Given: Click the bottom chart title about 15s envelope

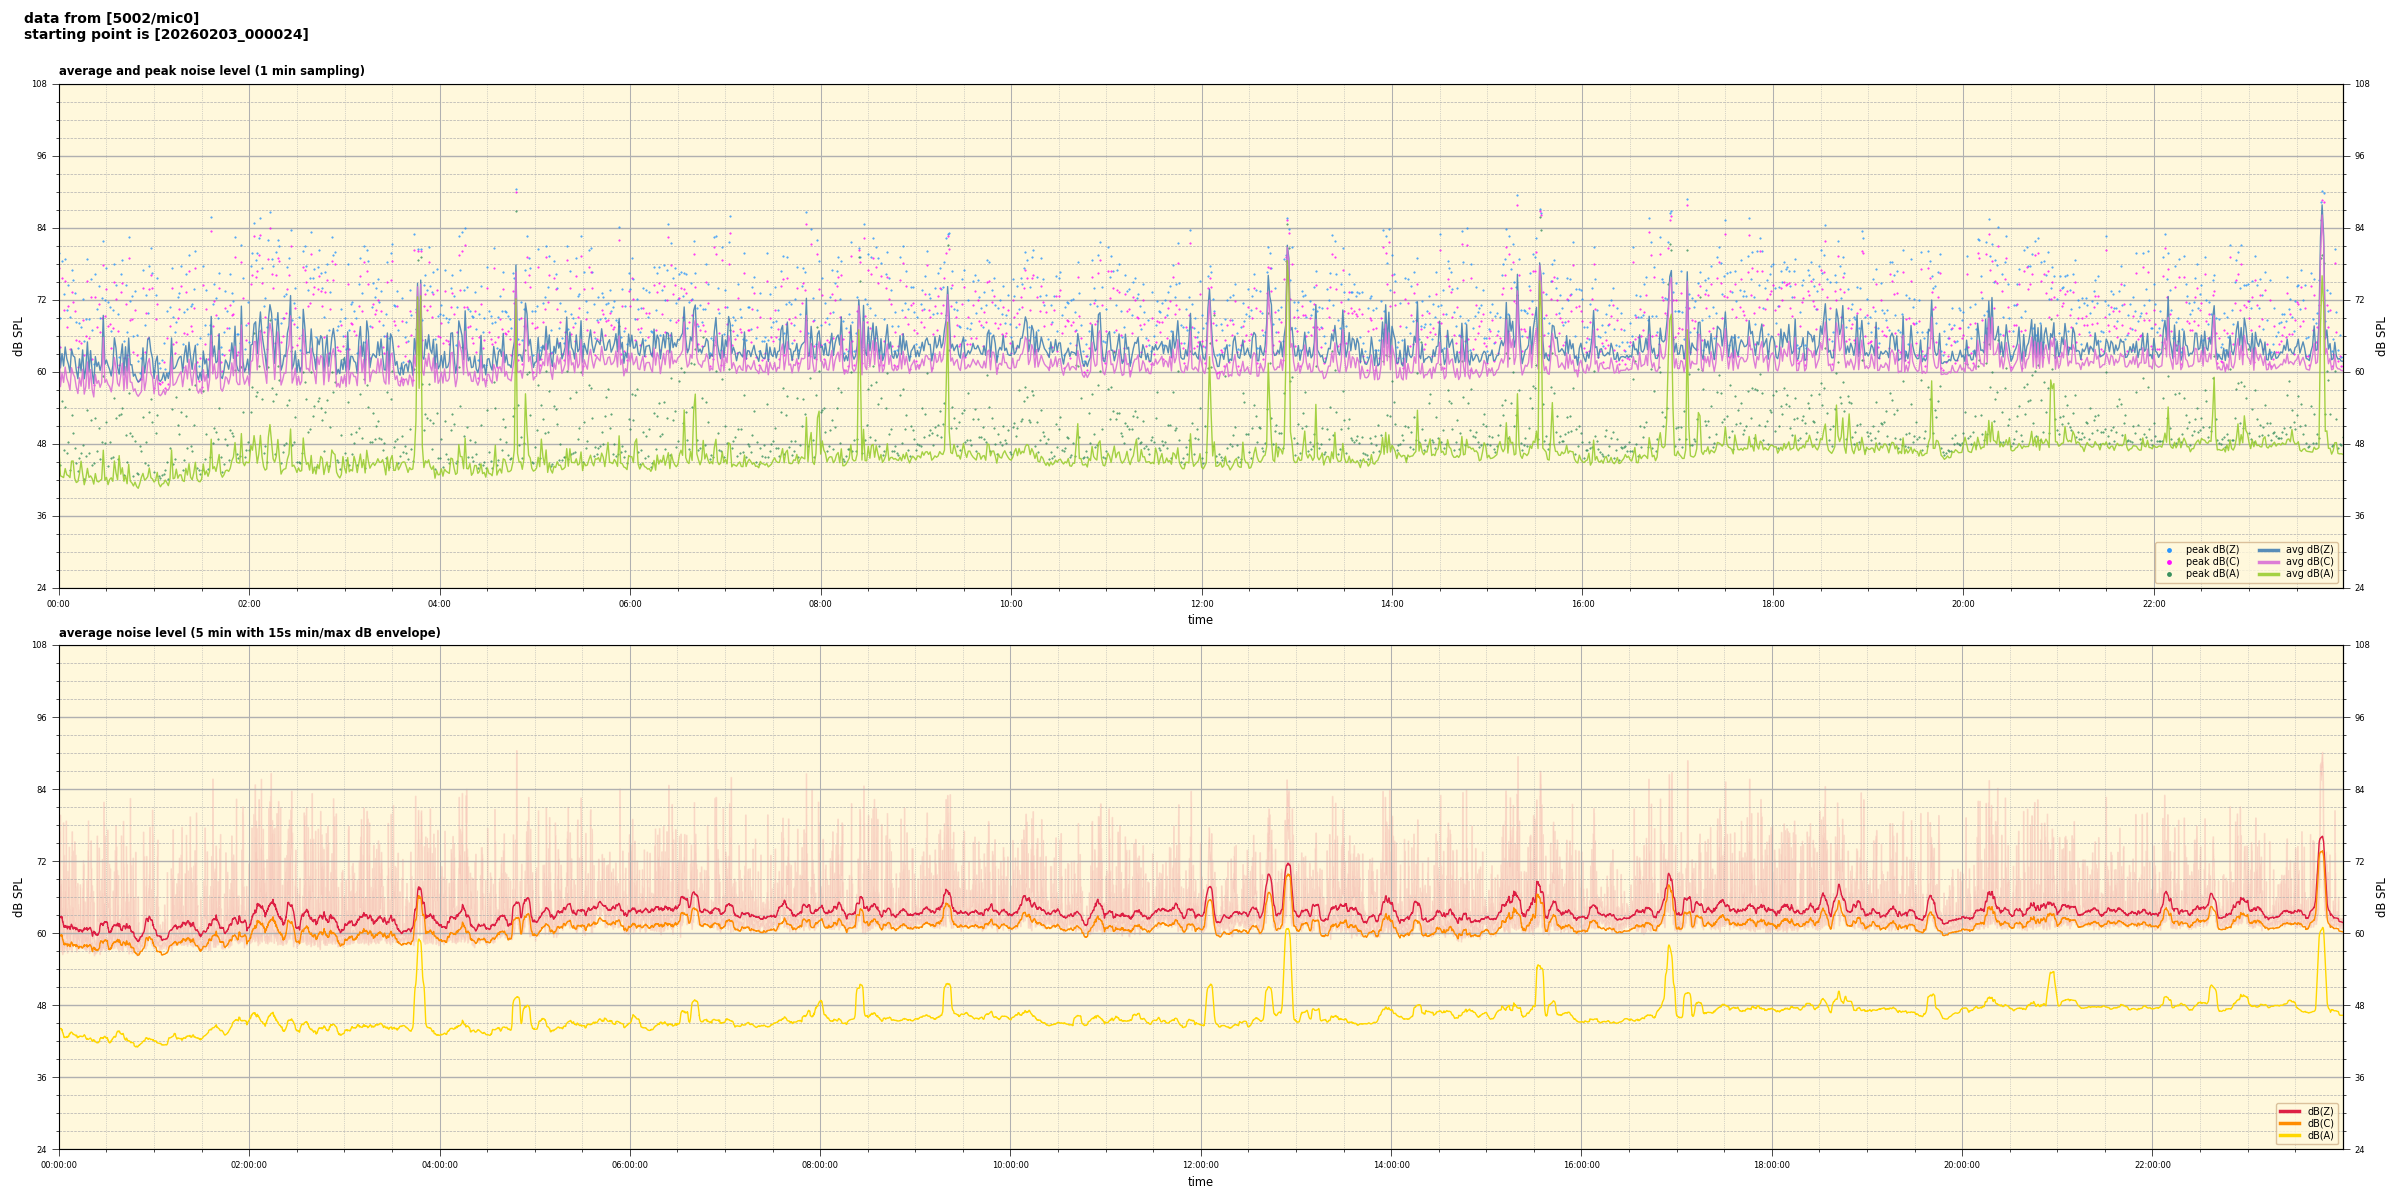Looking at the screenshot, I should point(249,633).
